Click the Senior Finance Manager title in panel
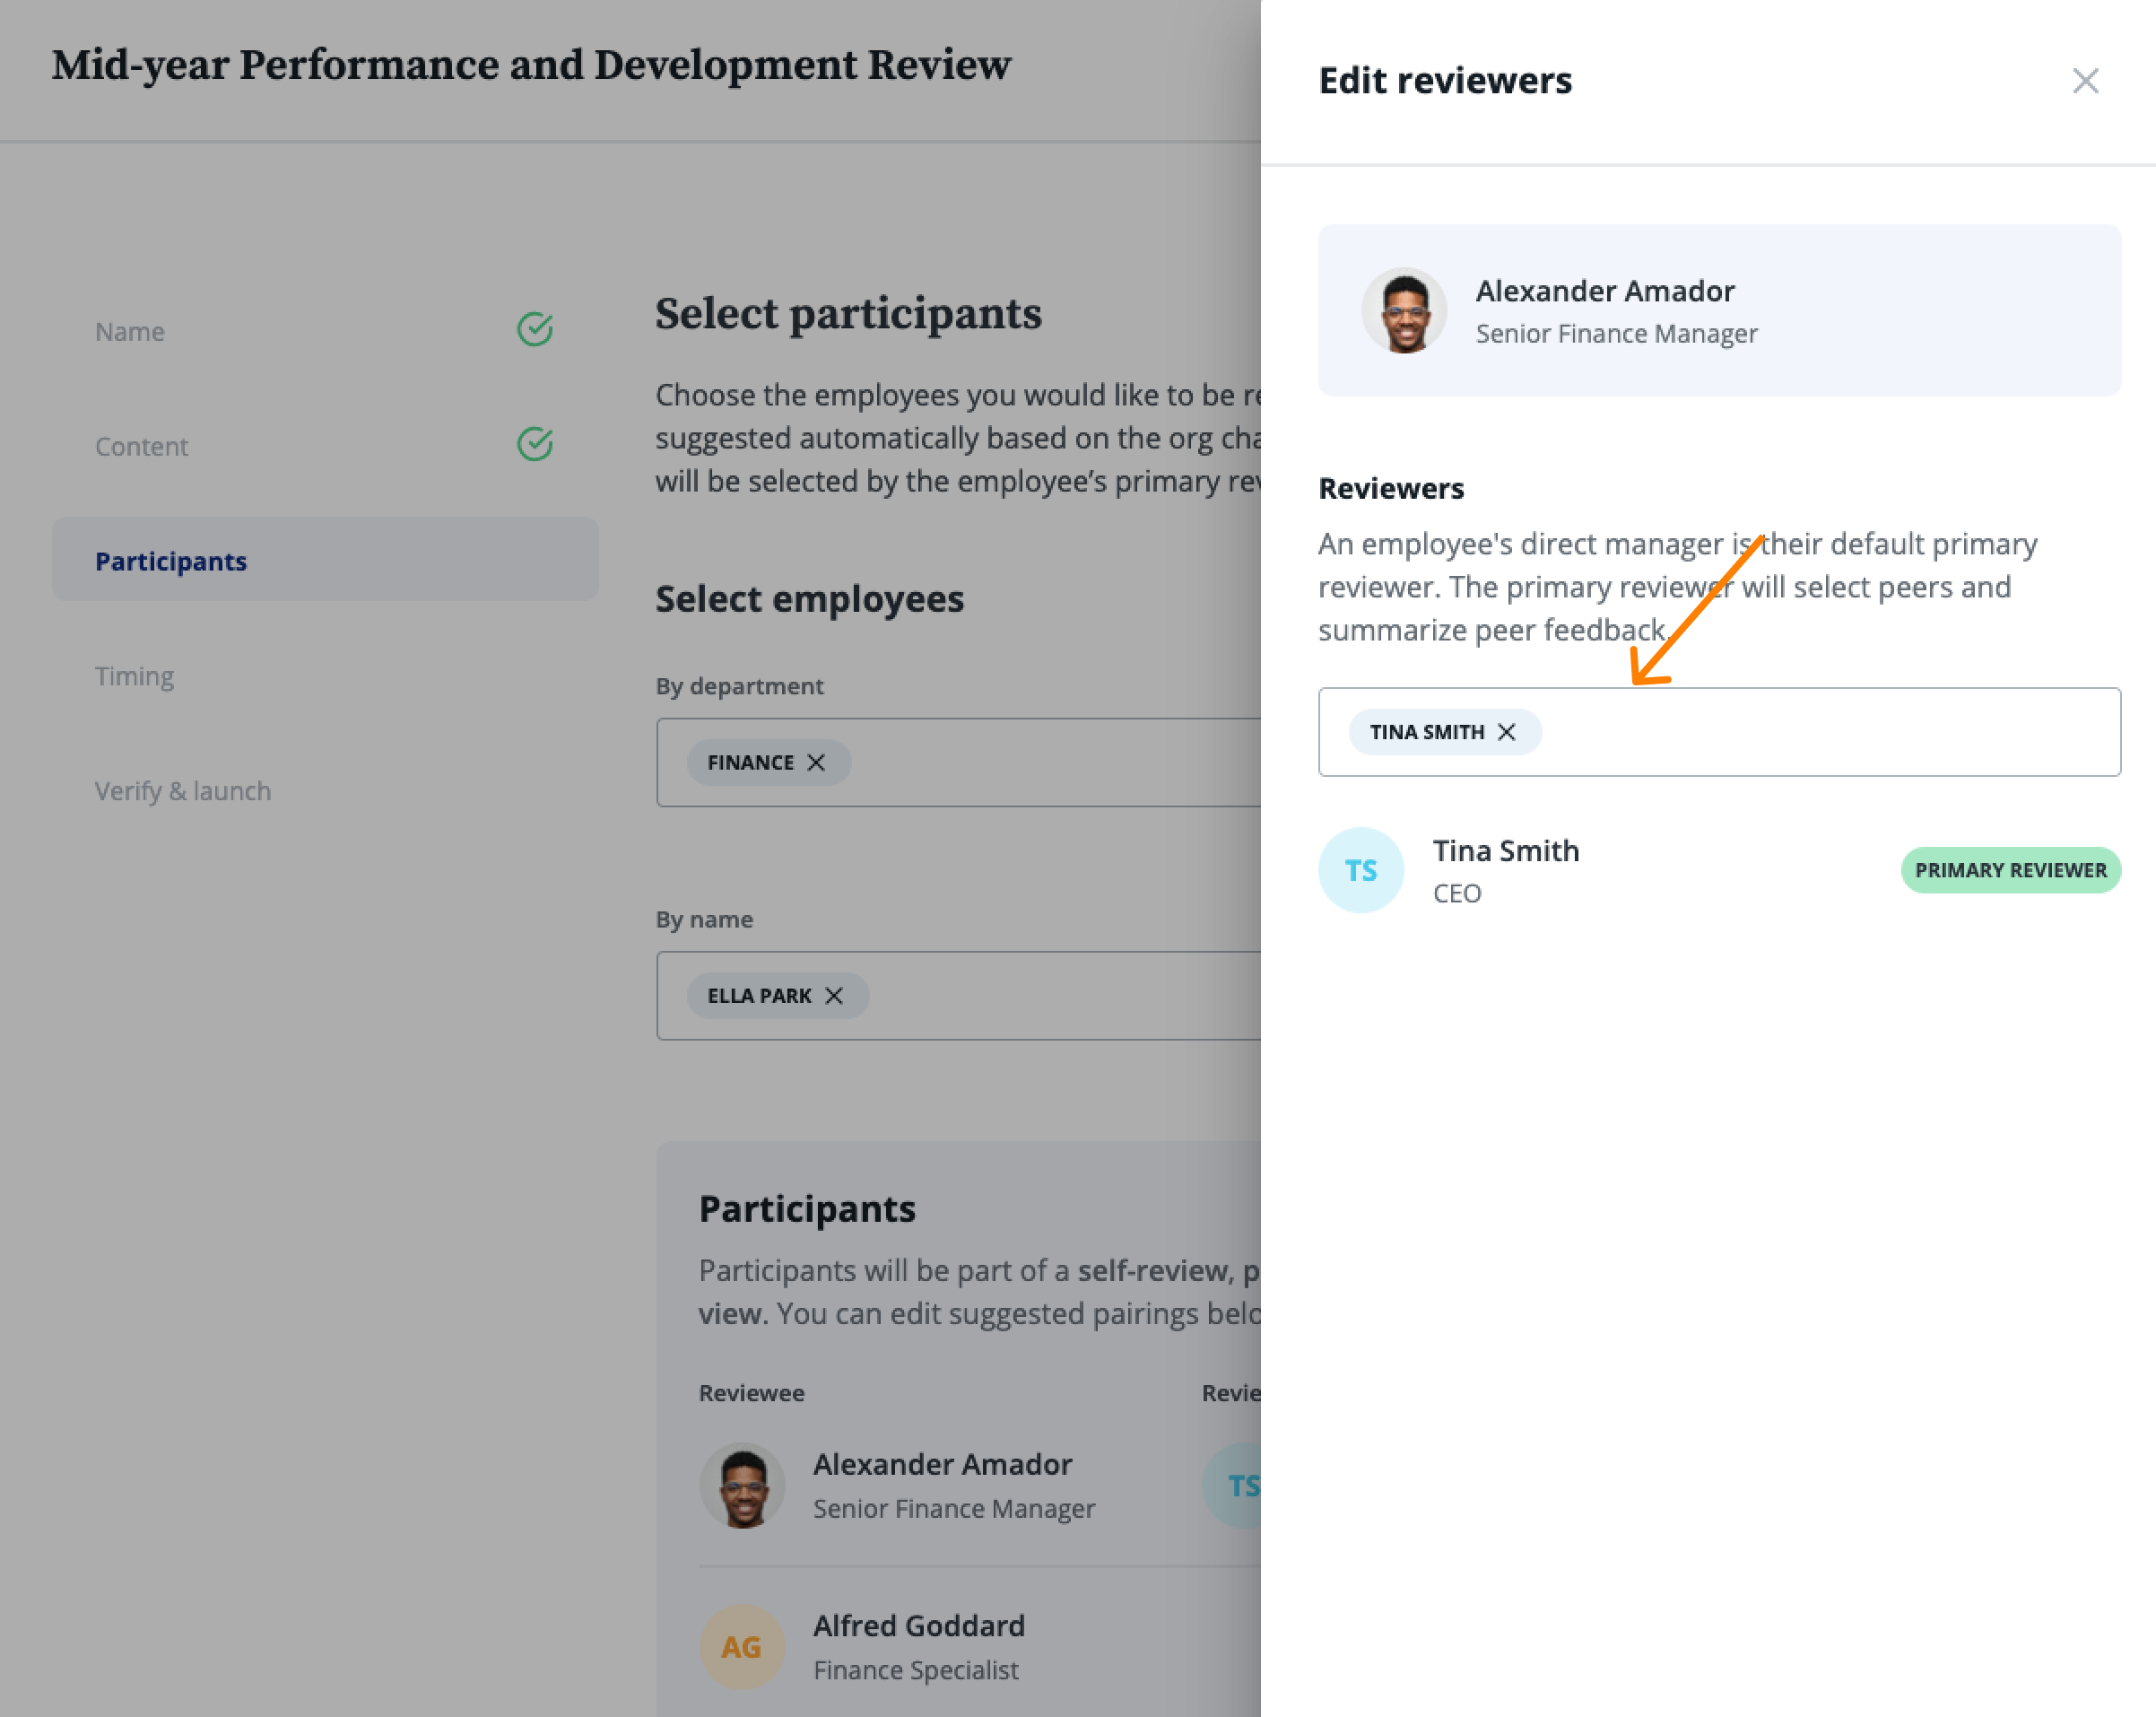The image size is (2156, 1717). click(1616, 334)
